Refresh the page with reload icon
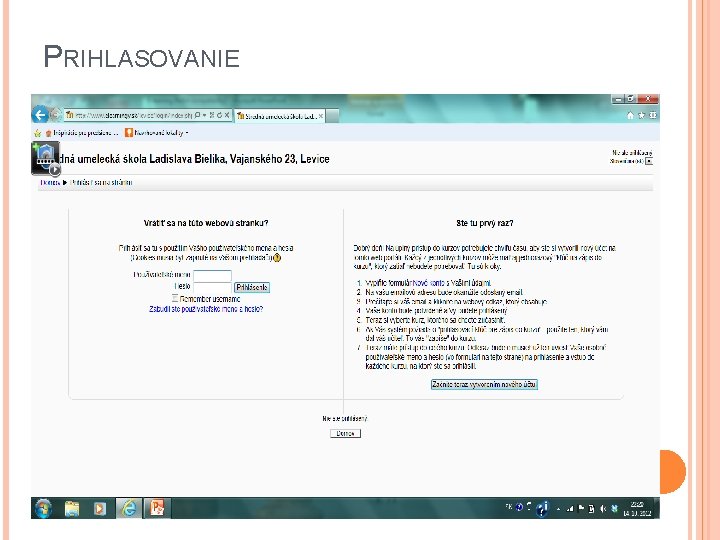720x540 pixels. coord(219,115)
